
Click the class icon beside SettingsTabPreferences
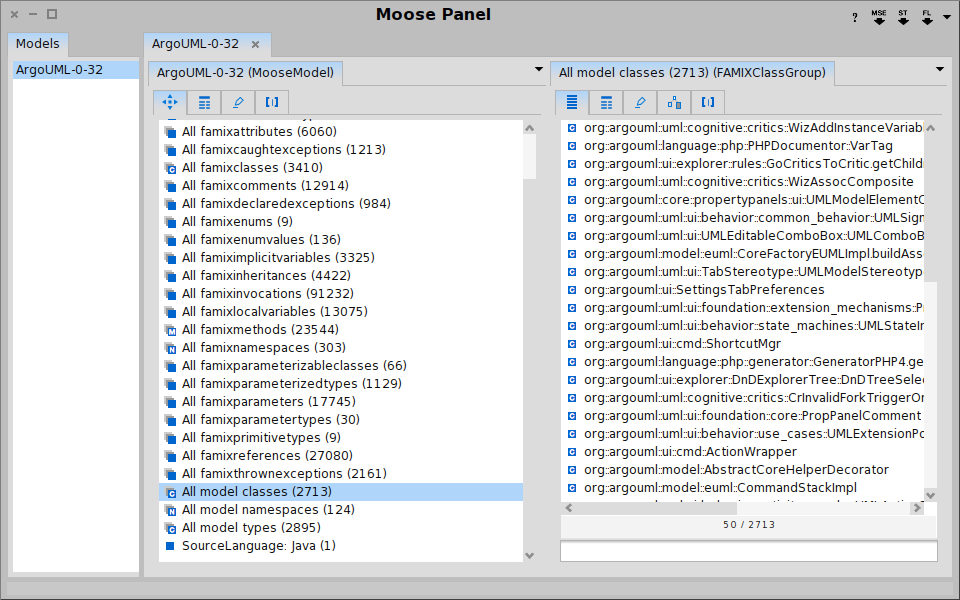tap(572, 290)
